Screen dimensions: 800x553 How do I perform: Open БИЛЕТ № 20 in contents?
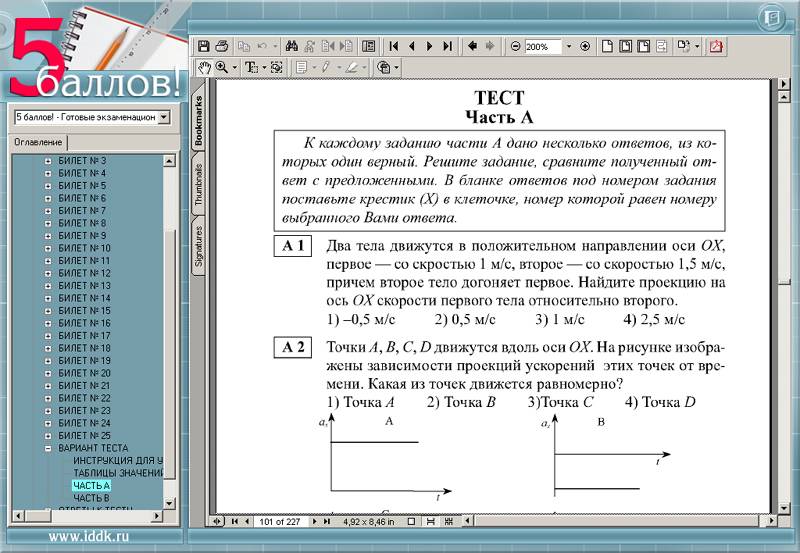(x=84, y=373)
